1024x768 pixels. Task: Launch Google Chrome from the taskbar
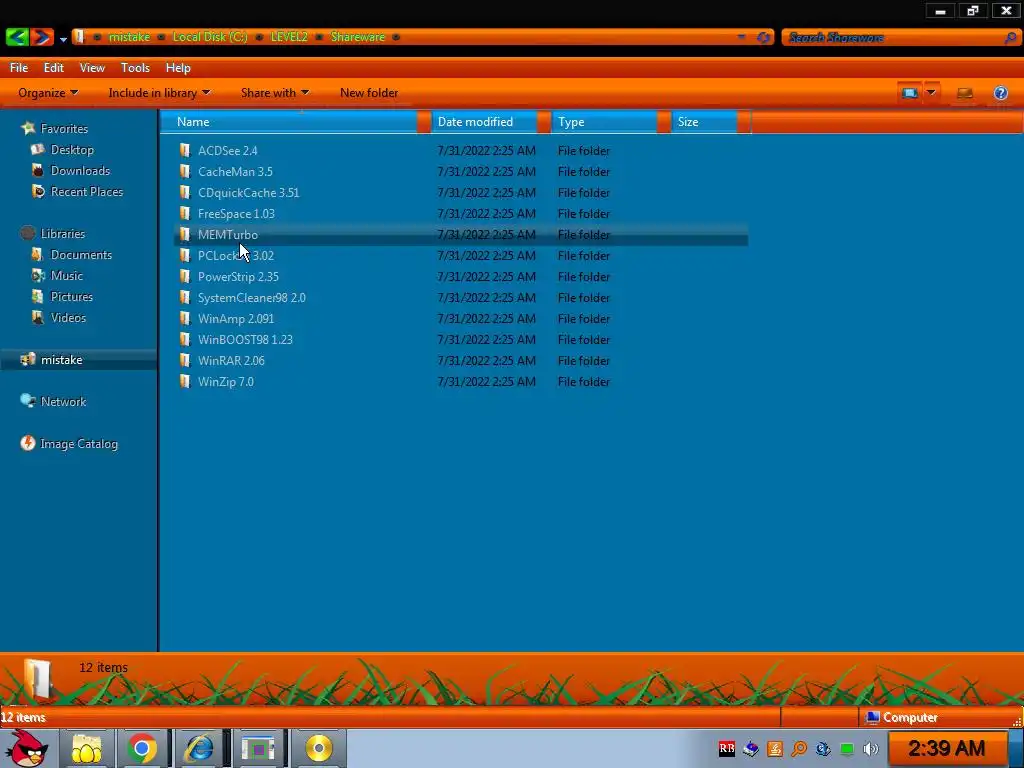[142, 748]
